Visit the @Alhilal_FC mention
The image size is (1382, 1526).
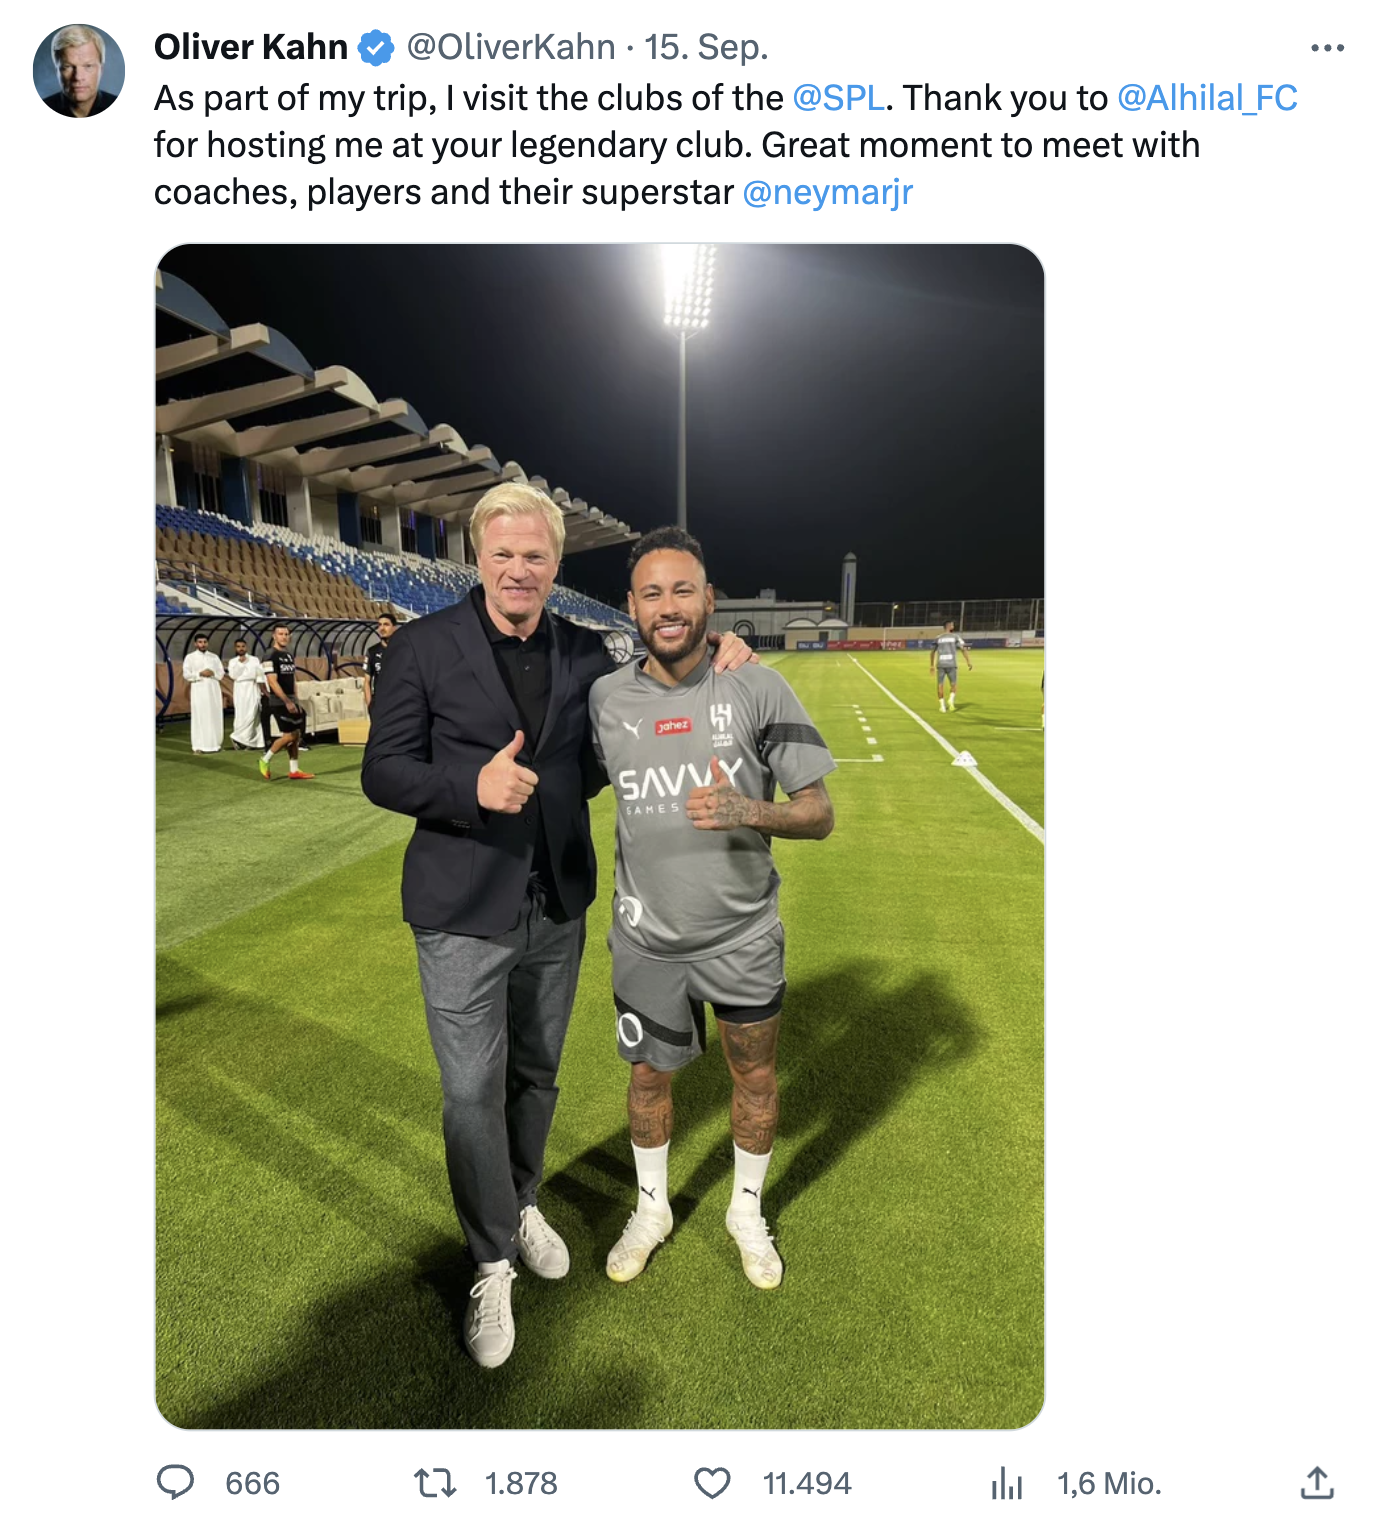click(x=1207, y=98)
